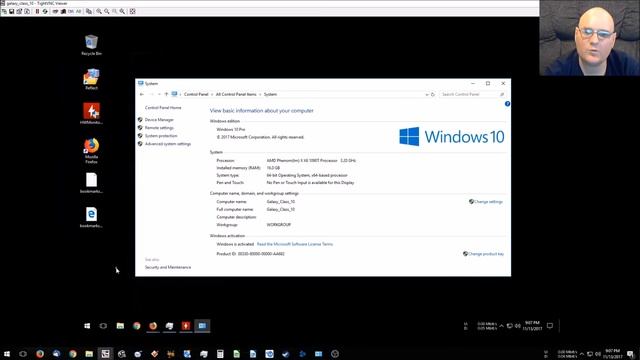Open the remote taskbar clock
The width and height of the screenshot is (640, 360).
pyautogui.click(x=532, y=326)
